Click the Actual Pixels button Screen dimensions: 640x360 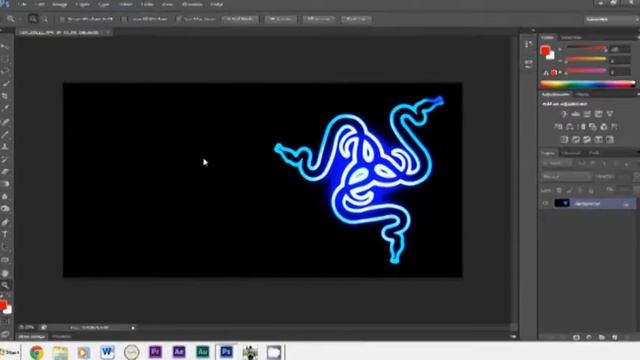coord(240,19)
